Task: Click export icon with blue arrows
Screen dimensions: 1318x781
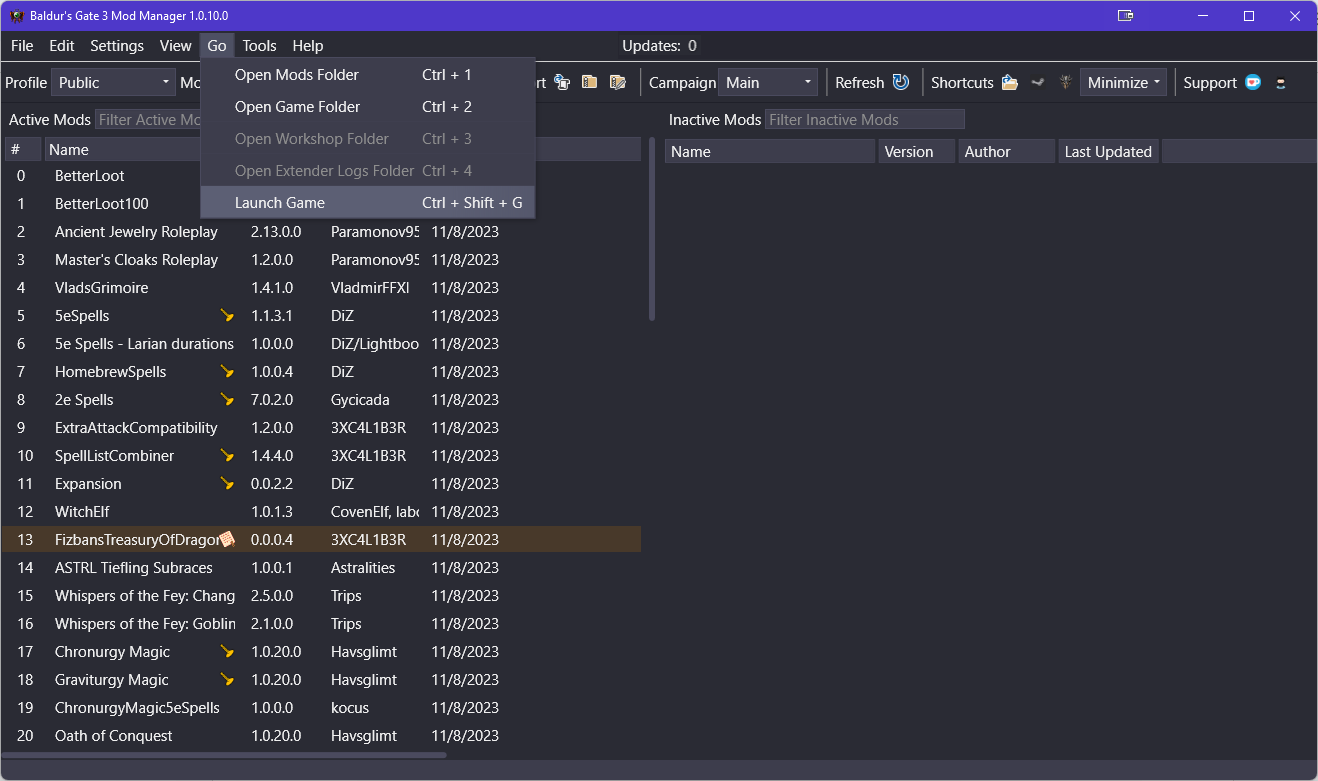Action: click(x=562, y=83)
